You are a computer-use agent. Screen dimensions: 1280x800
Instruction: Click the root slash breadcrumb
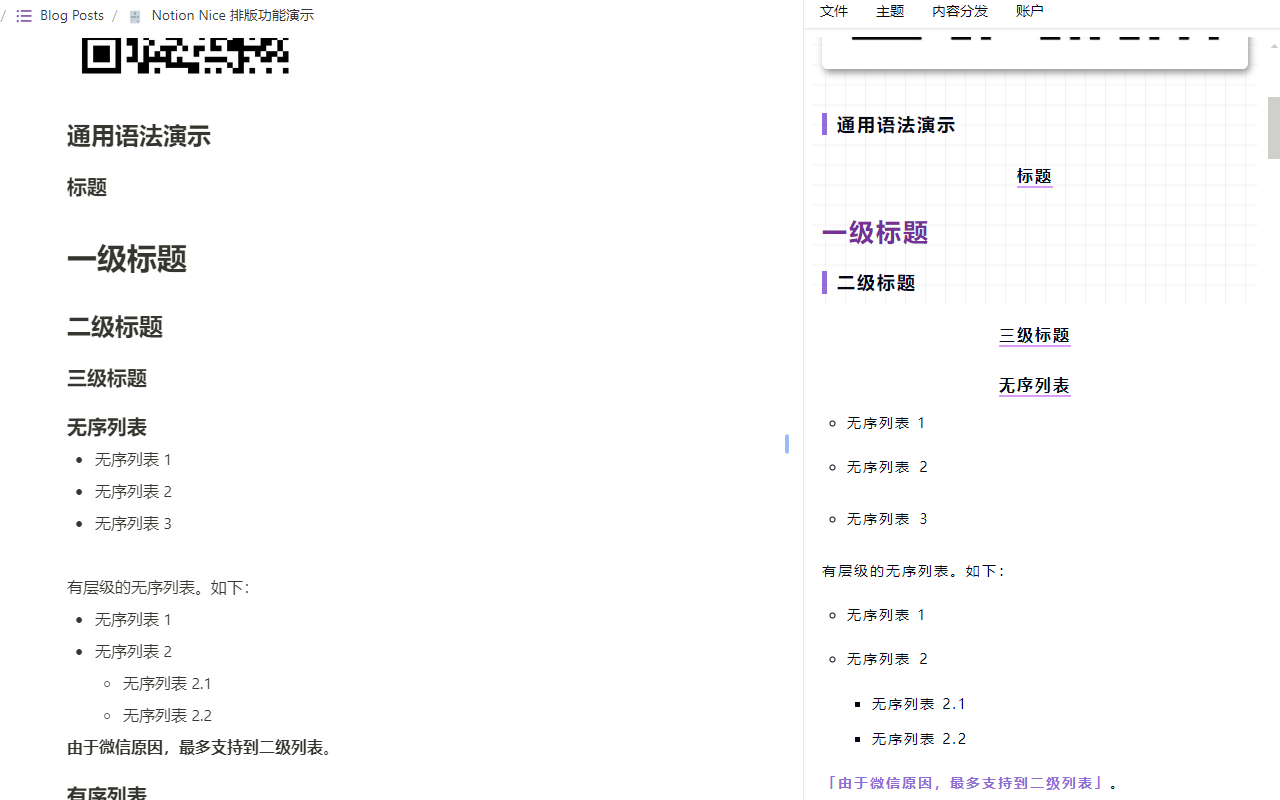[4, 15]
